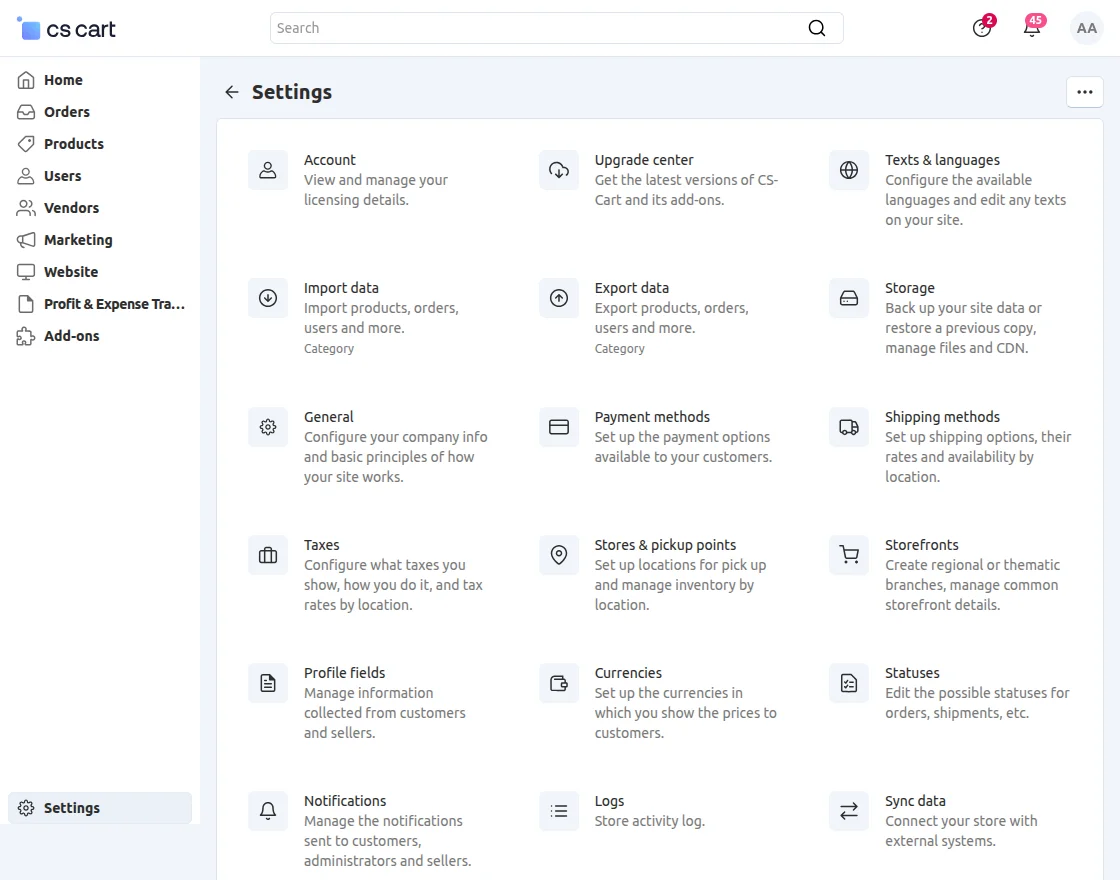The image size is (1120, 880).
Task: Open the Profile fields settings
Action: tap(344, 672)
